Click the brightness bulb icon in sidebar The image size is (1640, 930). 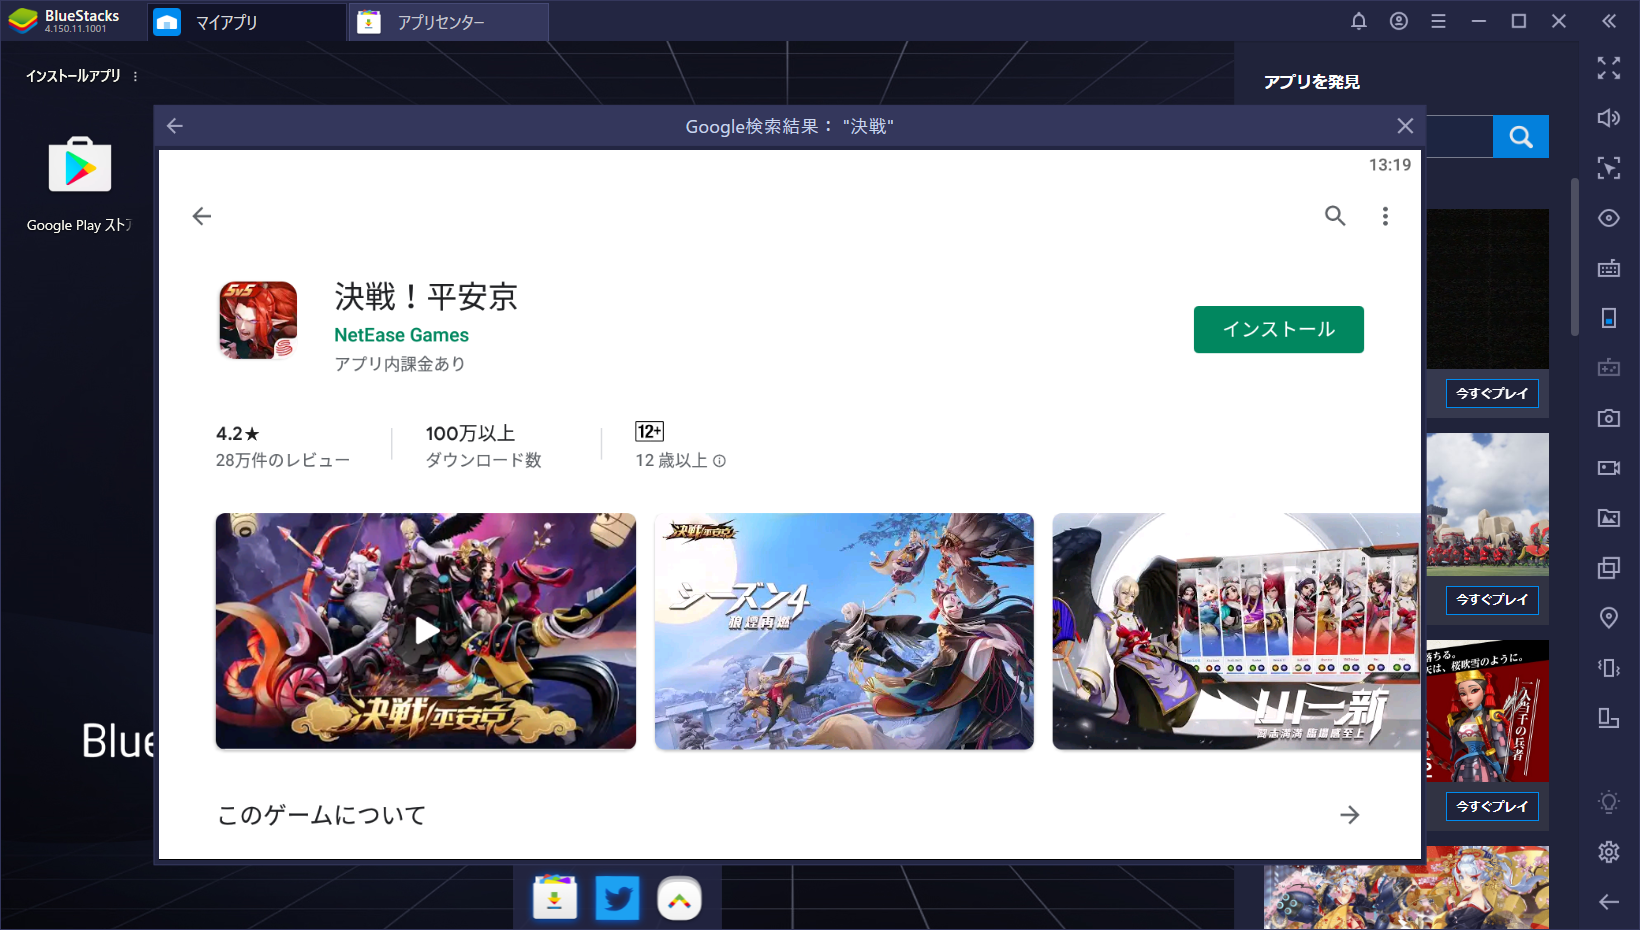pyautogui.click(x=1609, y=802)
